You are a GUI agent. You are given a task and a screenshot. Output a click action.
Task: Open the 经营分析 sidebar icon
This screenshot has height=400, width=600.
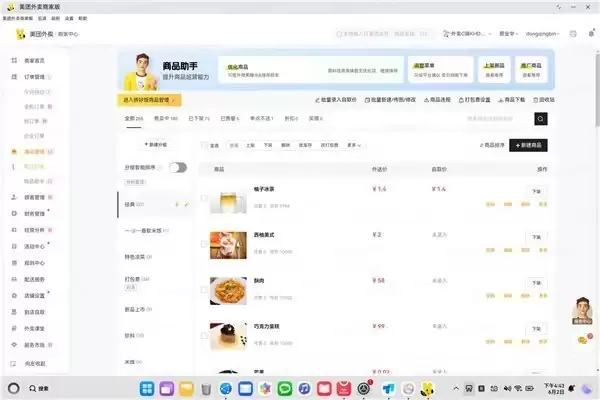[14, 230]
